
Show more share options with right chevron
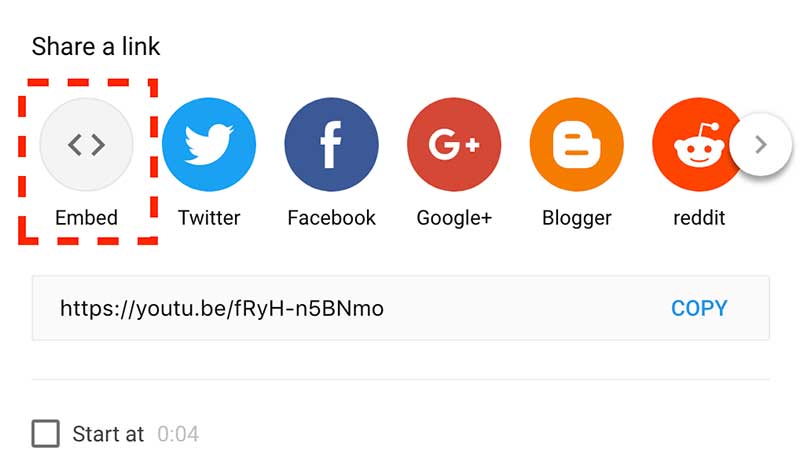pyautogui.click(x=761, y=145)
